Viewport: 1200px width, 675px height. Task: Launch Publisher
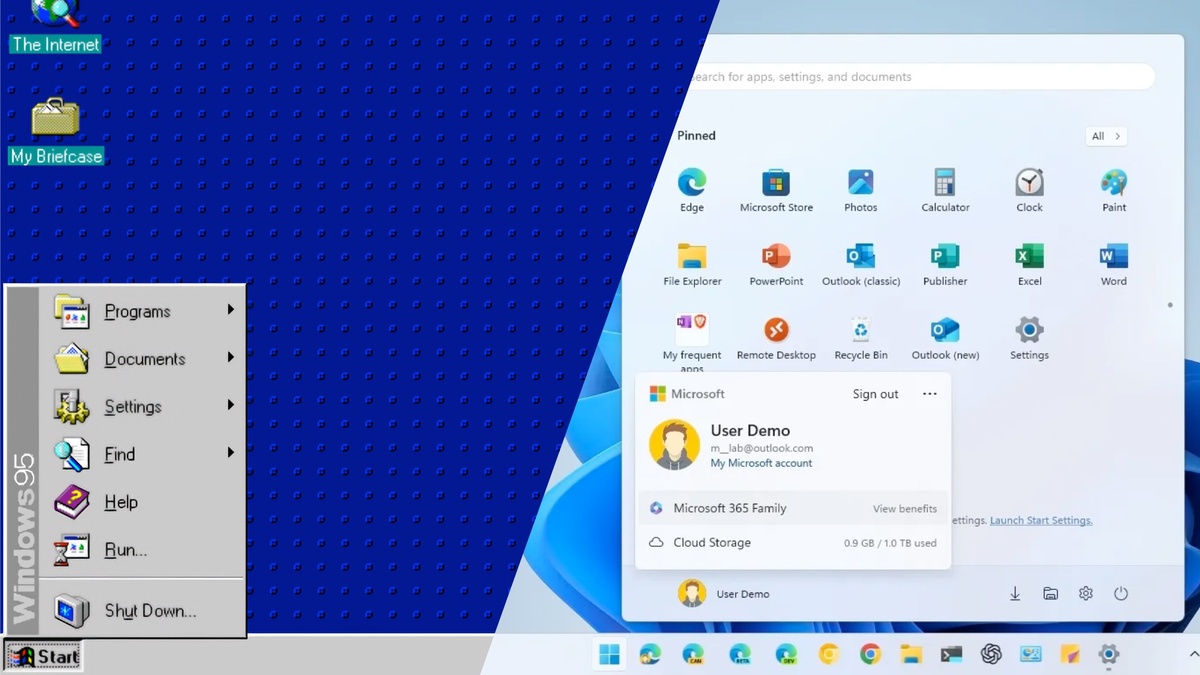click(945, 264)
